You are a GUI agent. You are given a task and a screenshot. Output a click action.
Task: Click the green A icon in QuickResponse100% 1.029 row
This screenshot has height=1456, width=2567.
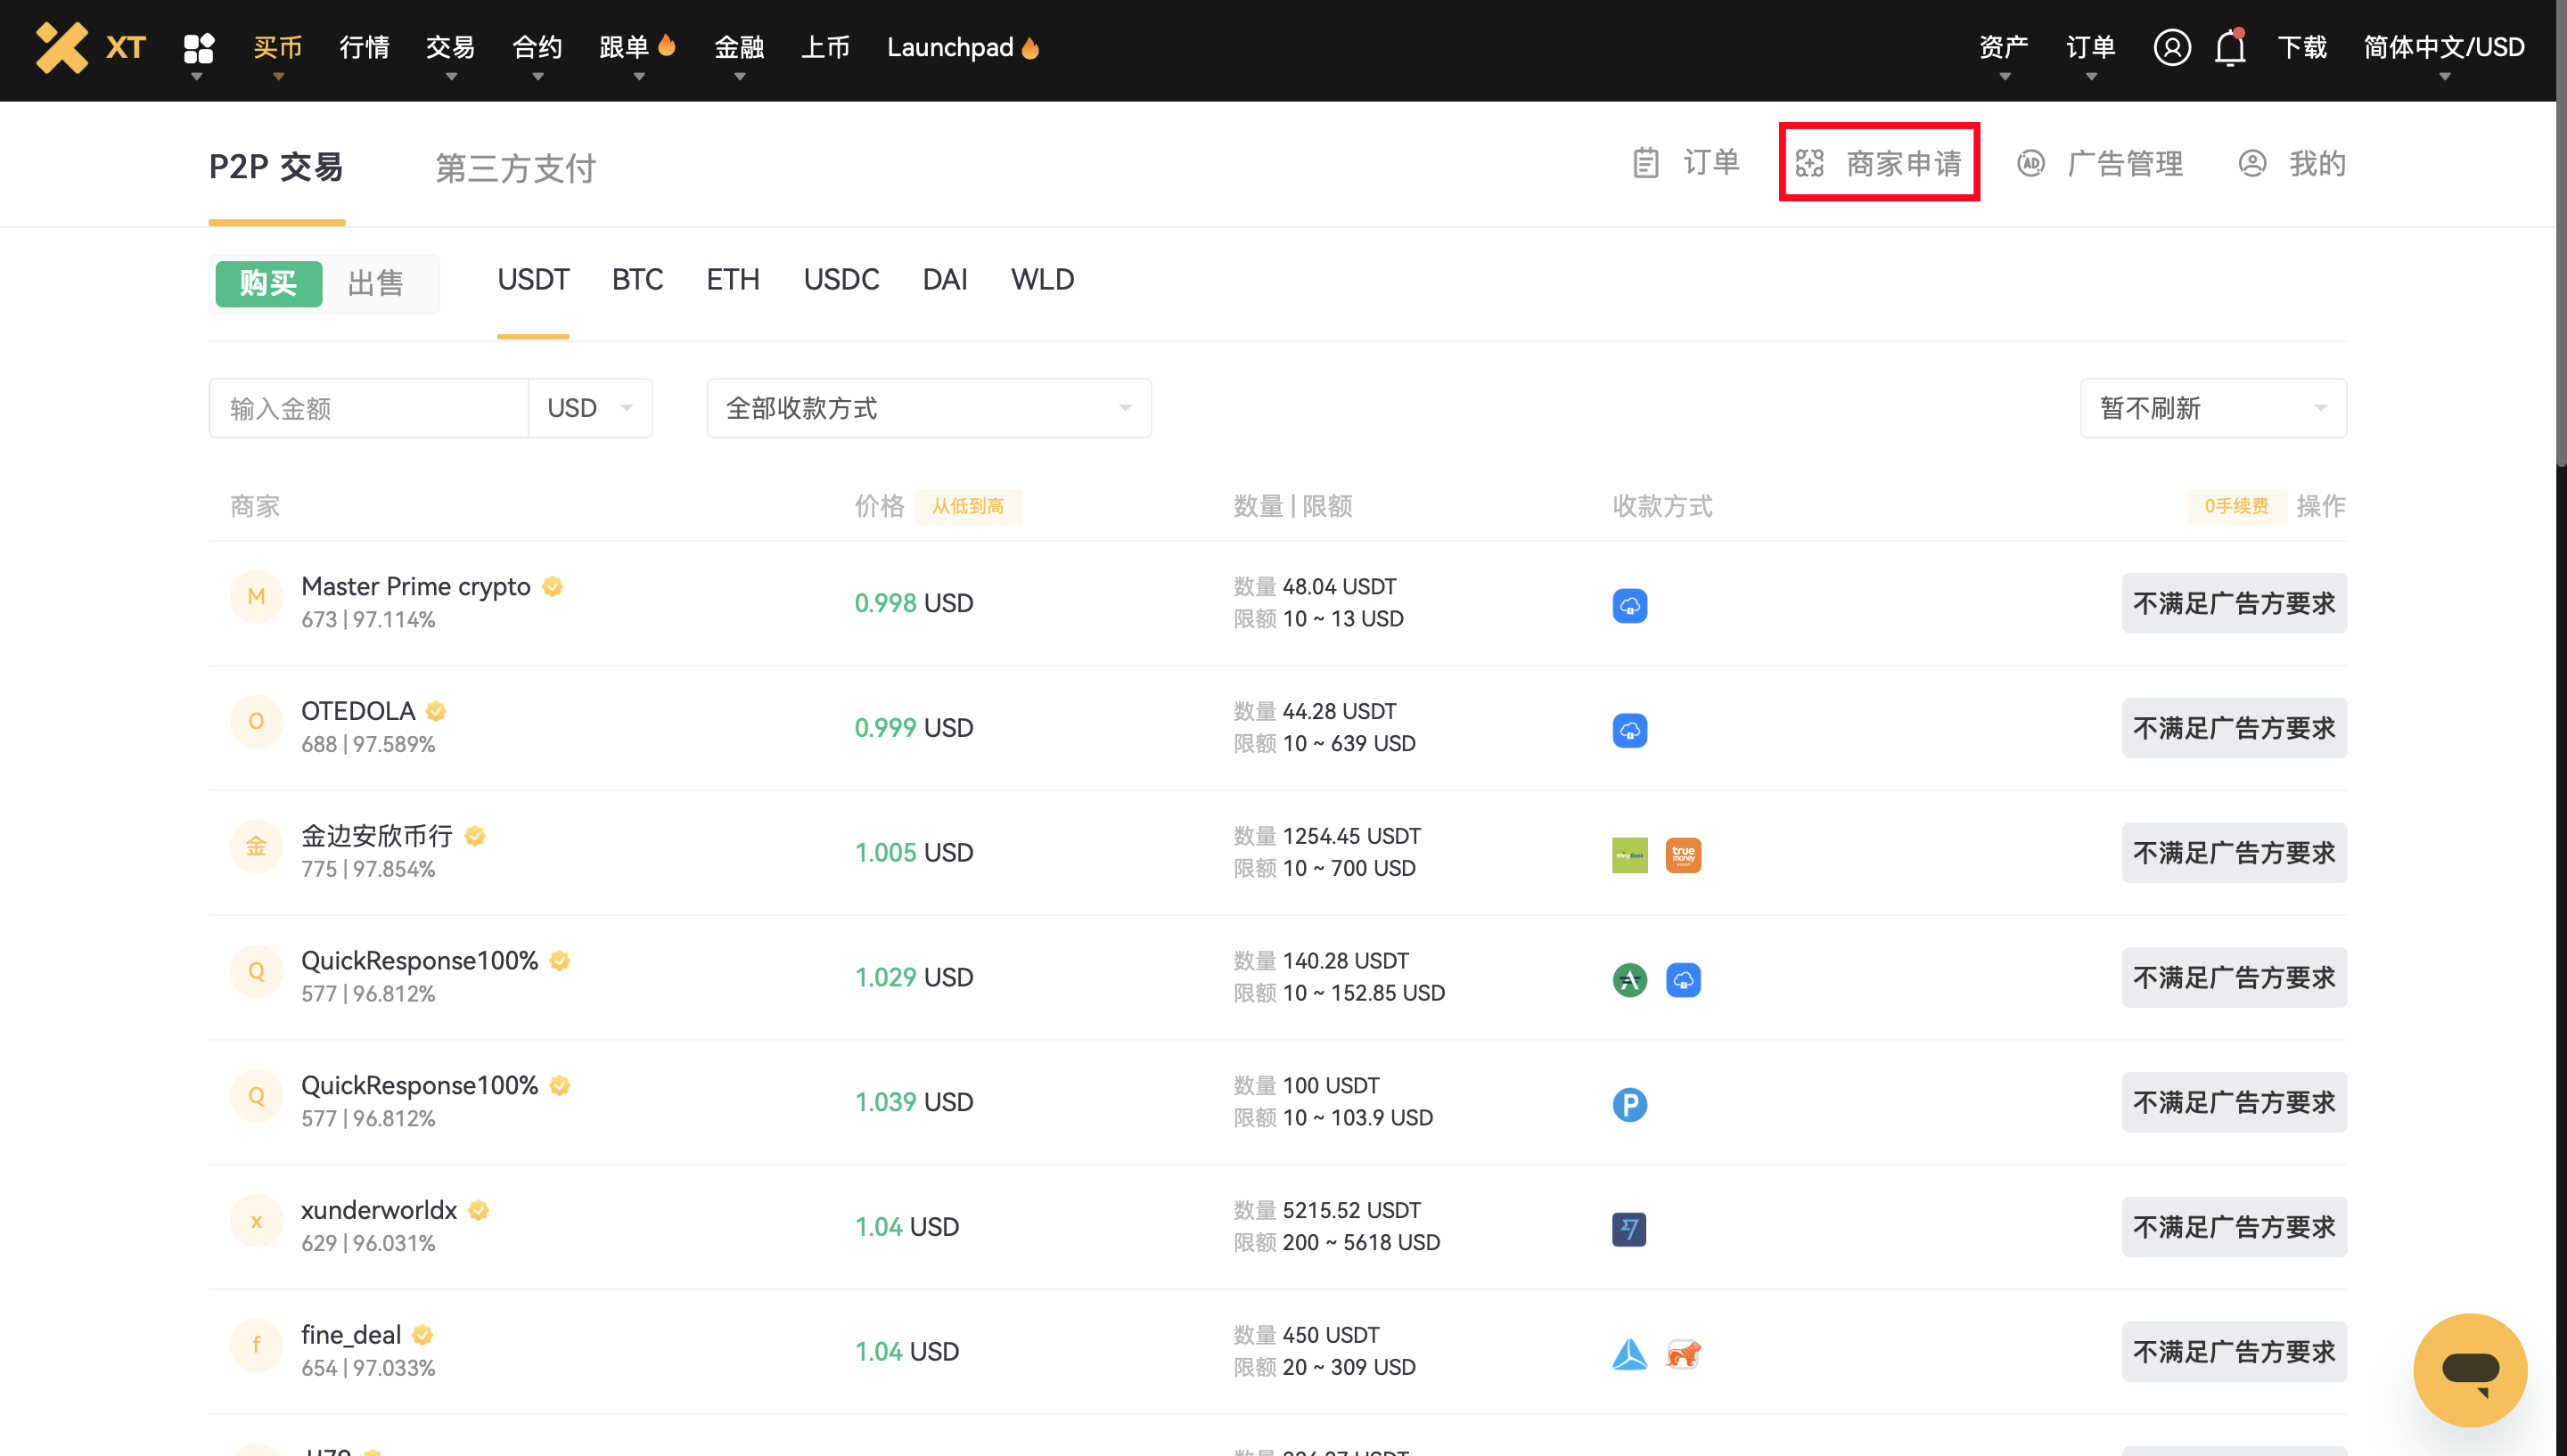1629,980
